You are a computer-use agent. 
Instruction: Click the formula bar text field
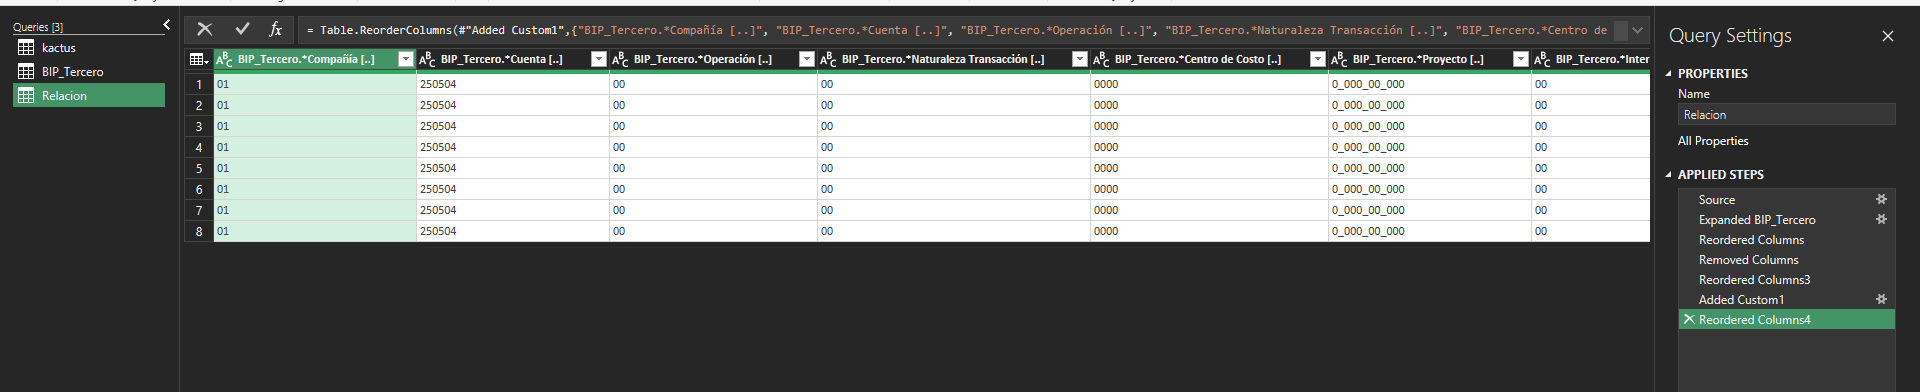point(956,31)
